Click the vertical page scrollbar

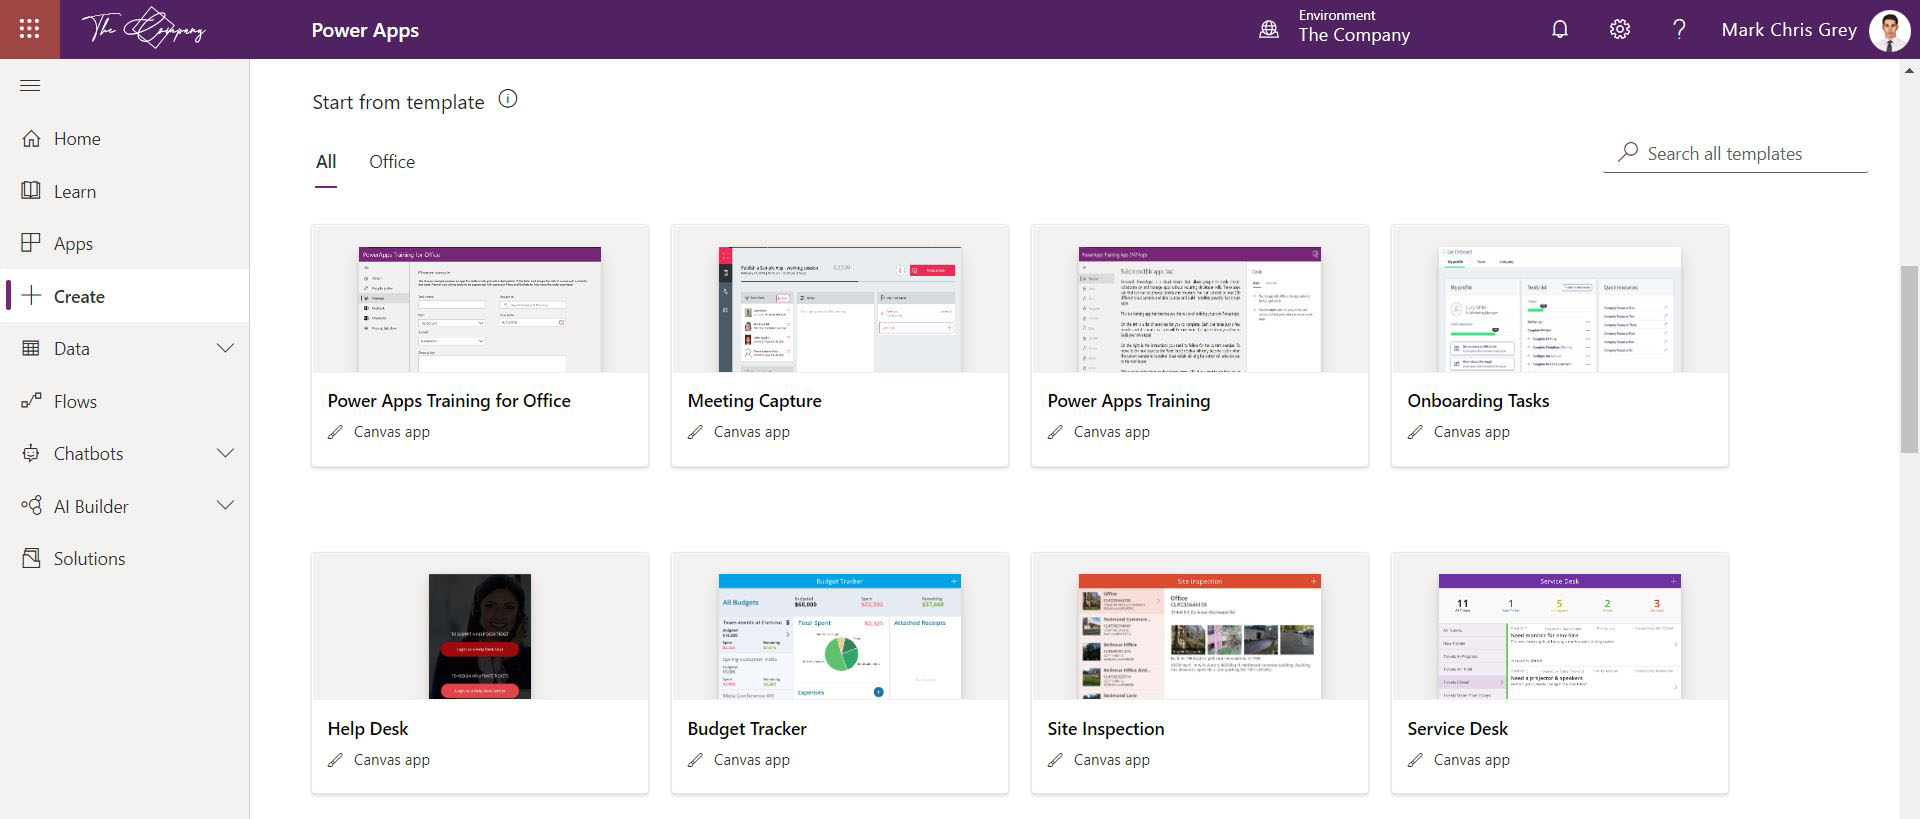click(1909, 360)
